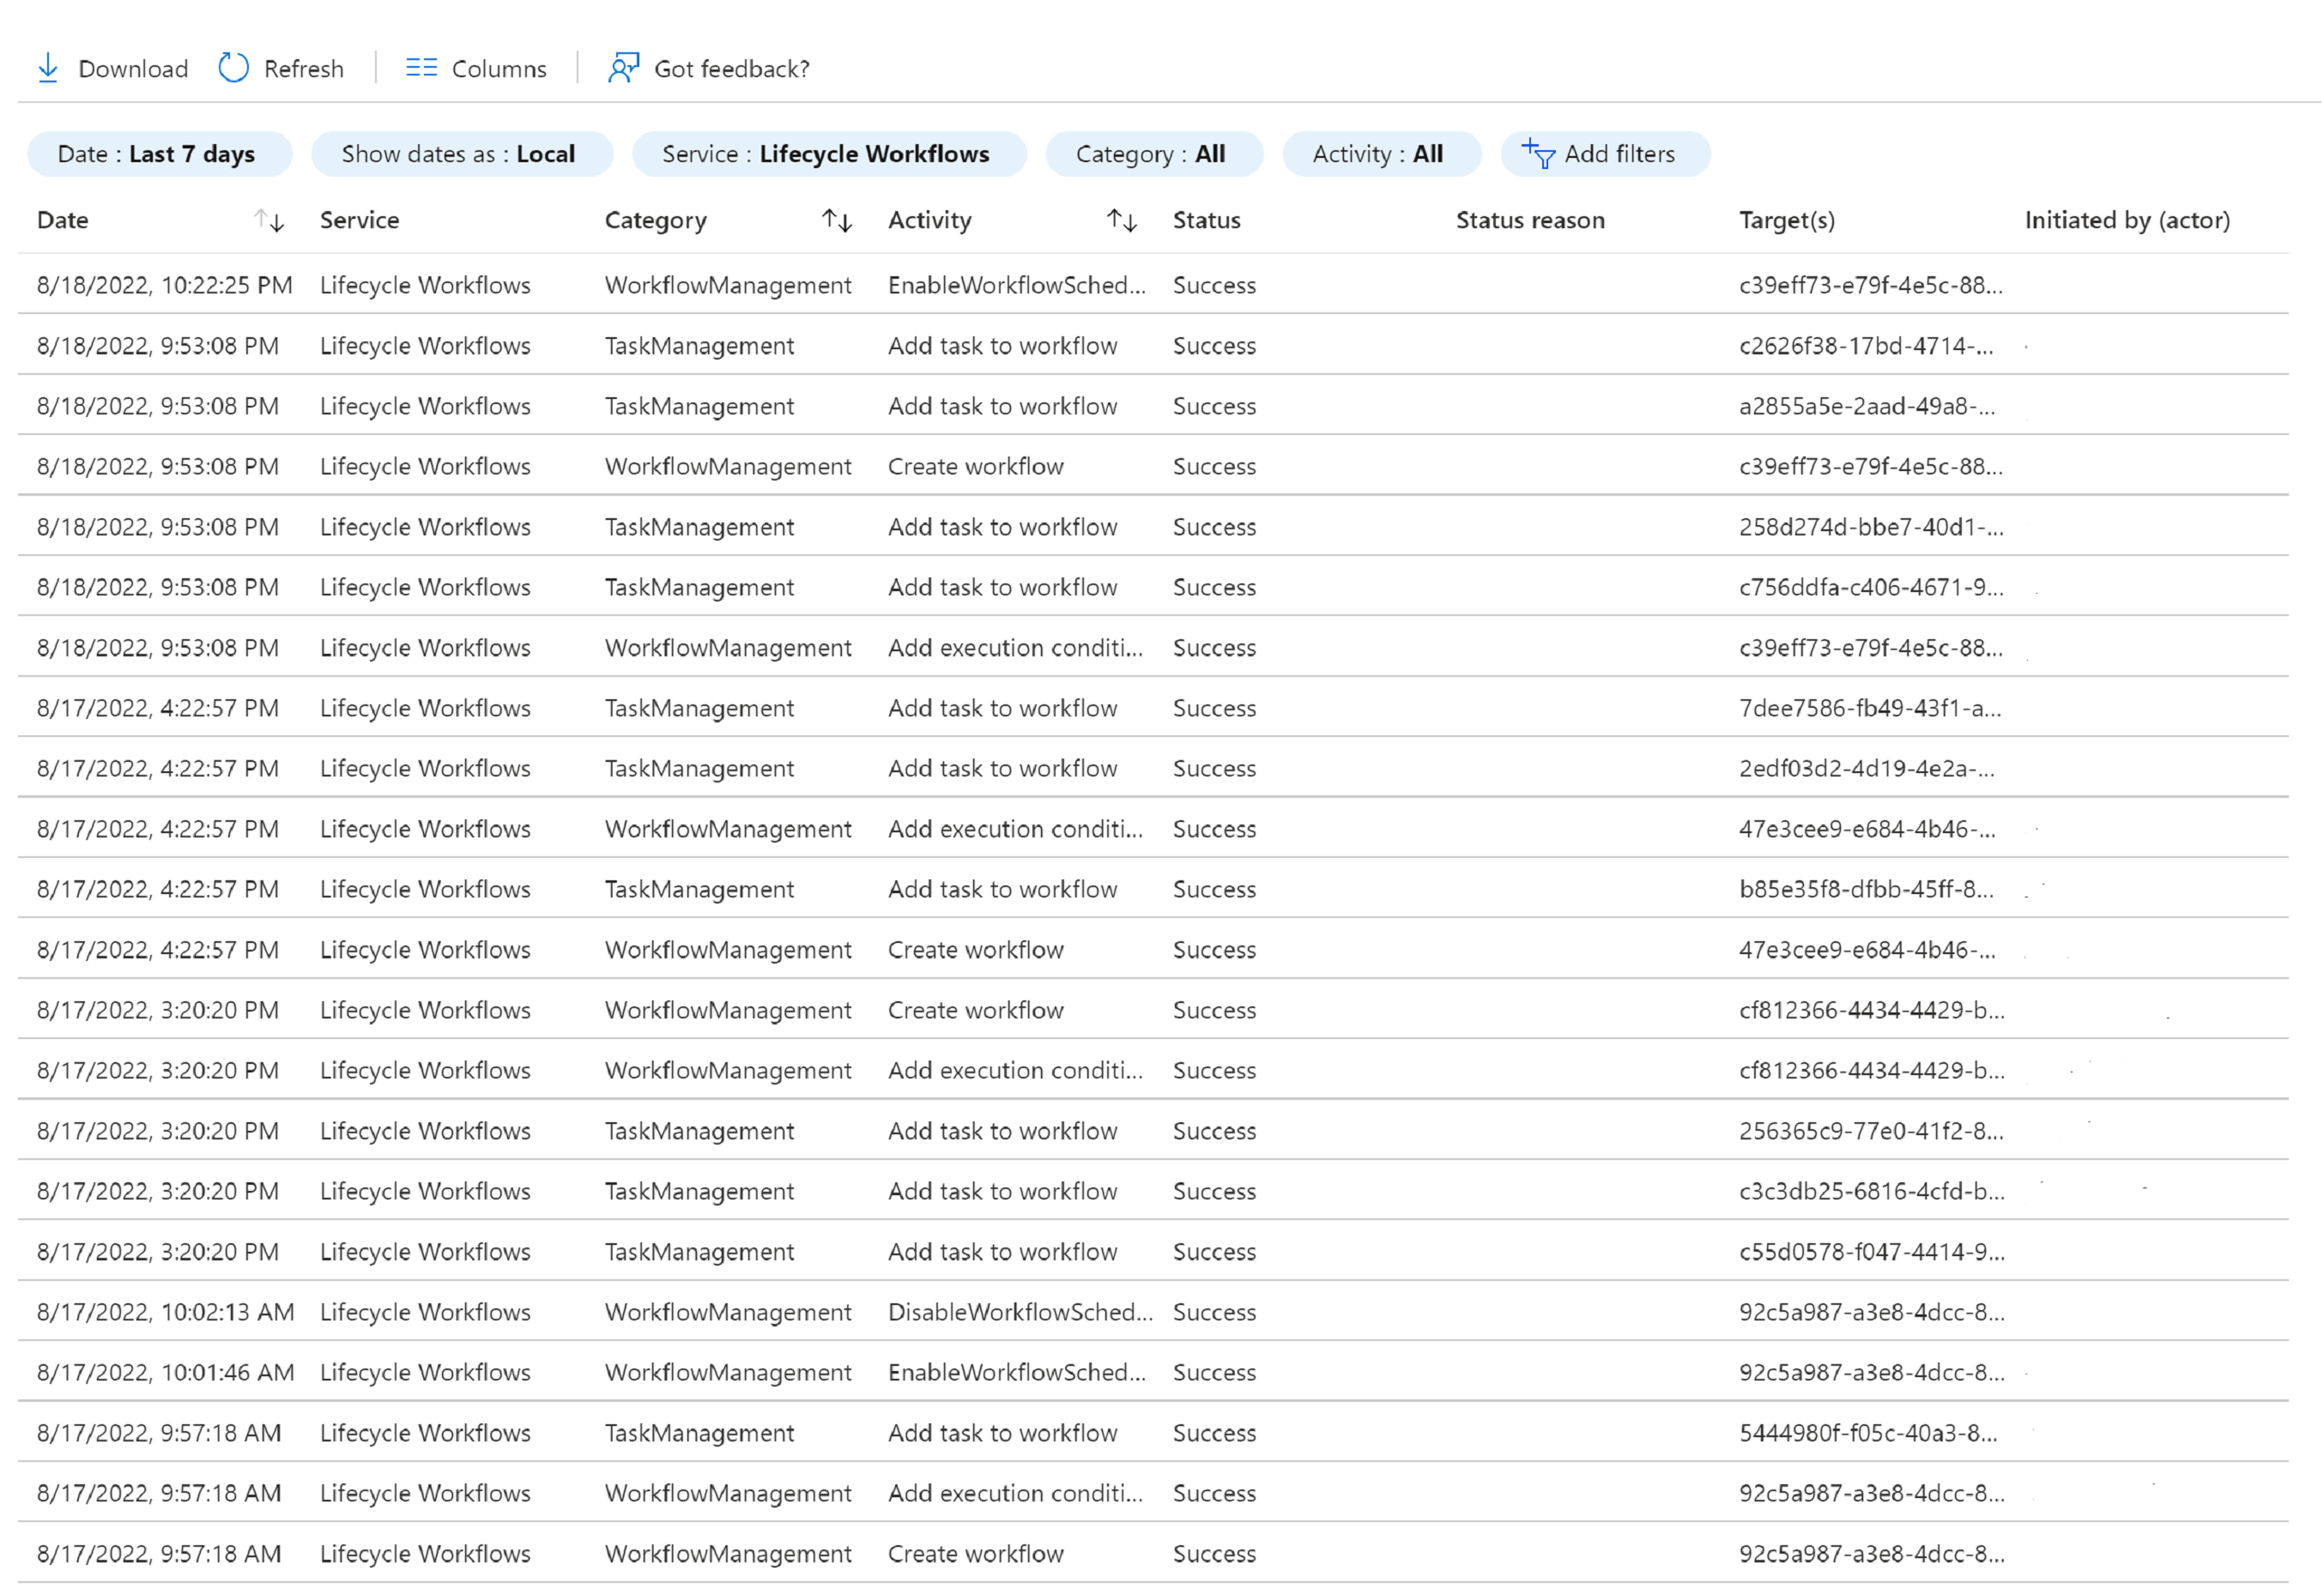
Task: Open the Category filter dropdown
Action: click(x=1150, y=154)
